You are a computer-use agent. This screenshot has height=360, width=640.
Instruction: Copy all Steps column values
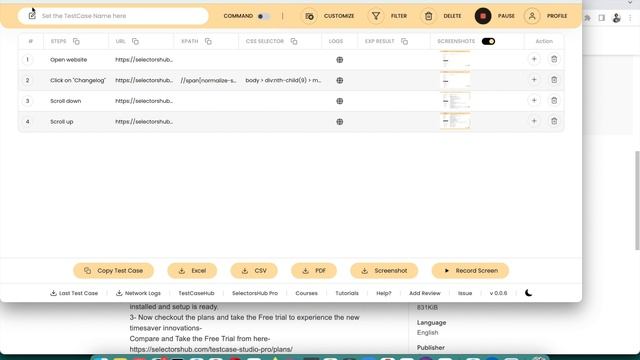[x=76, y=41]
